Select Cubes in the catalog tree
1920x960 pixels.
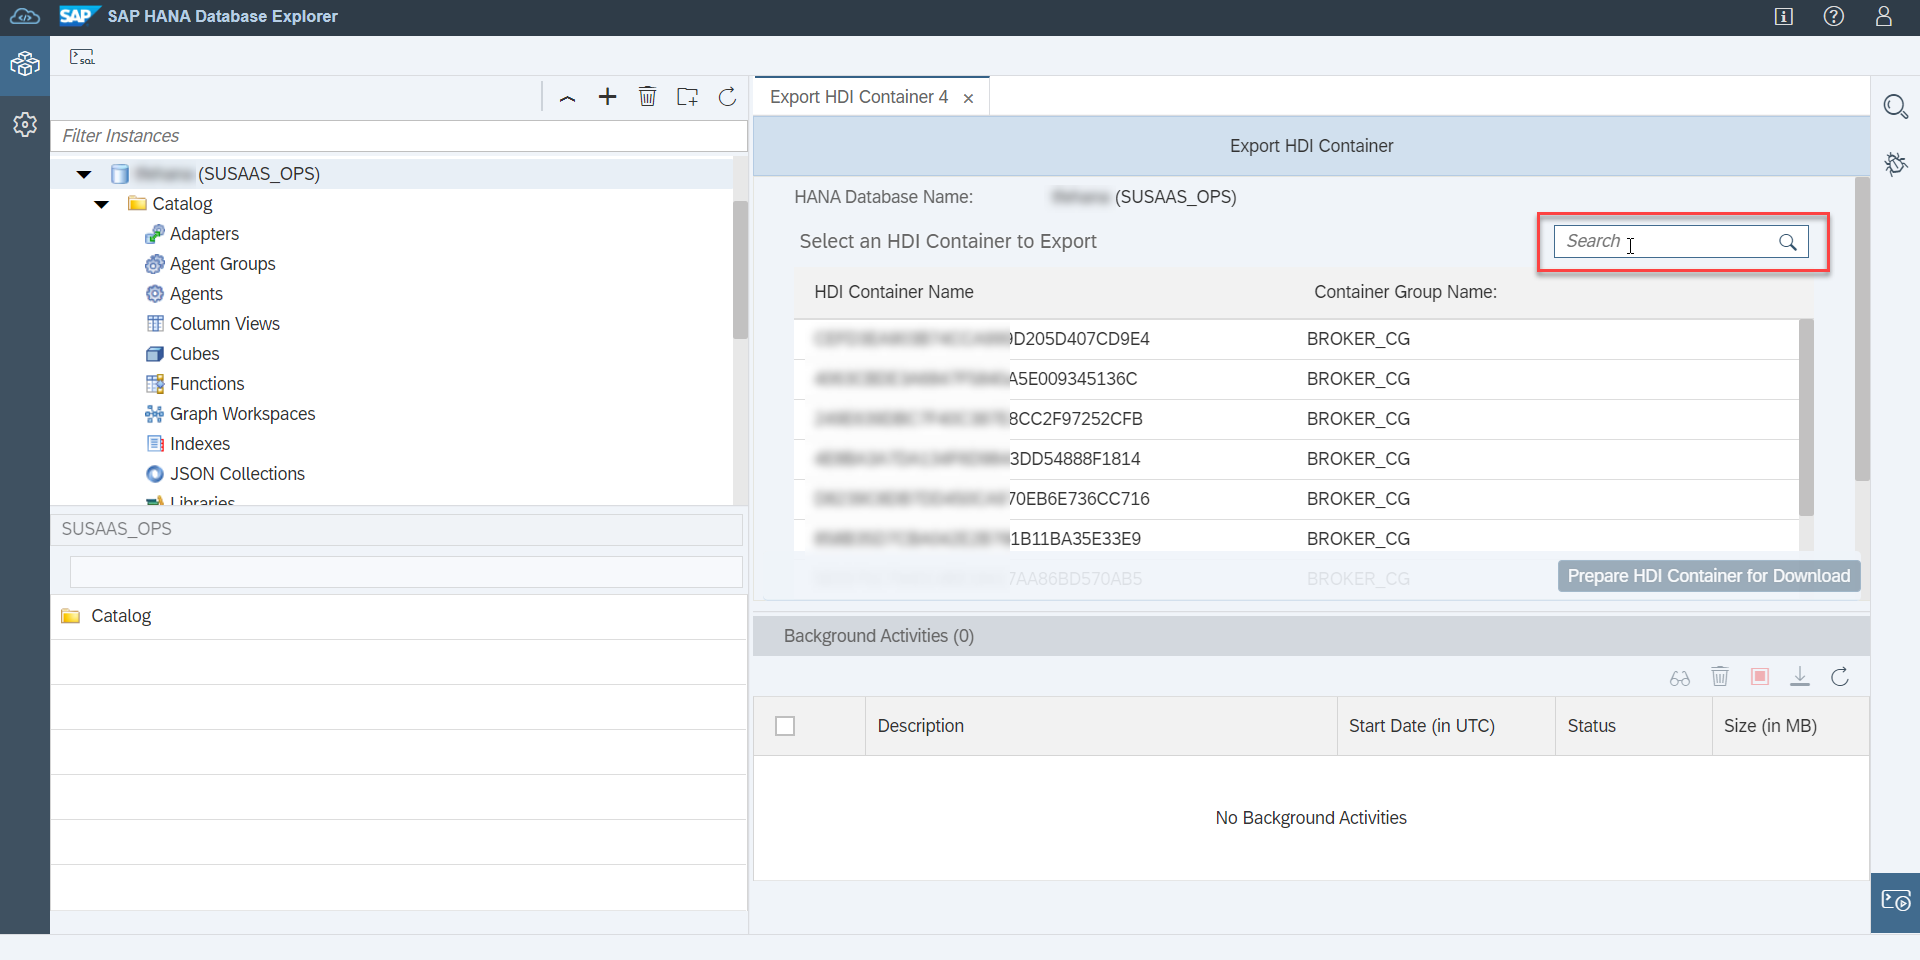pyautogui.click(x=194, y=354)
